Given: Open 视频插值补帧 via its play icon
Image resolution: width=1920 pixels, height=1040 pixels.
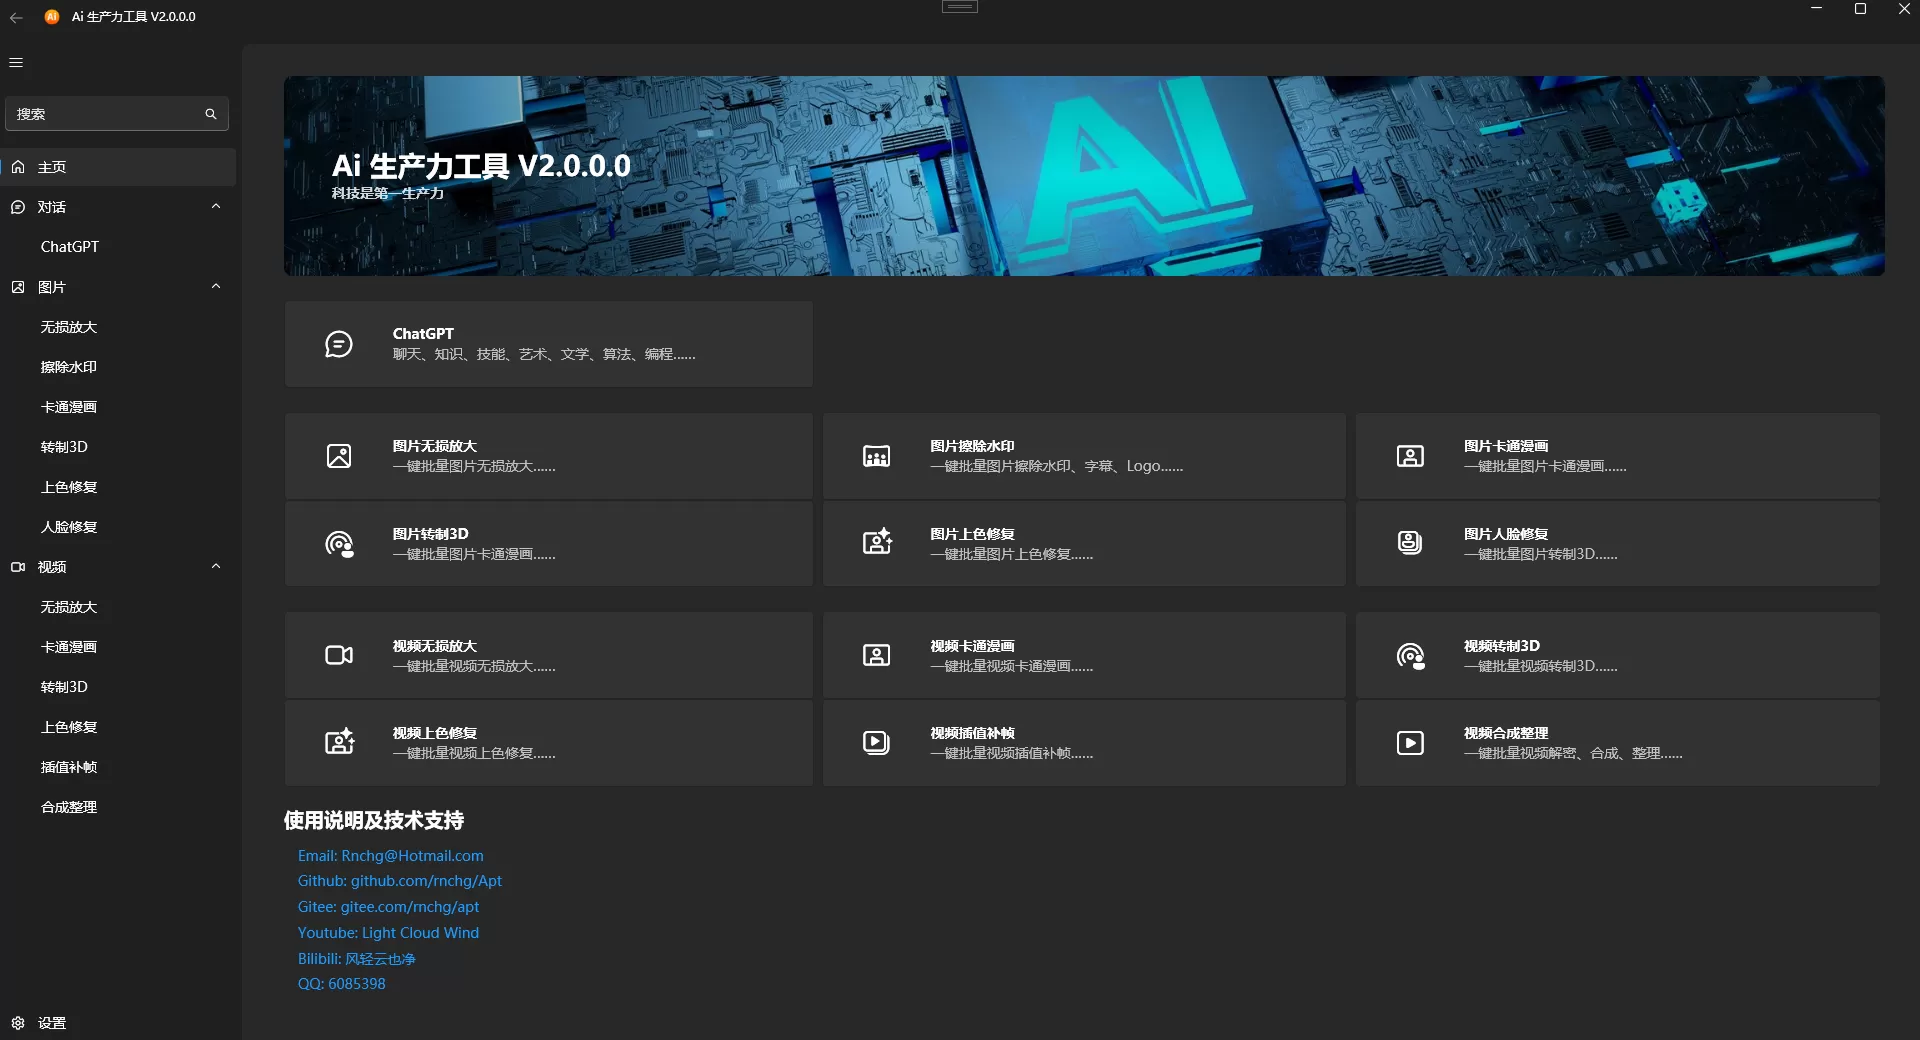Looking at the screenshot, I should point(875,742).
